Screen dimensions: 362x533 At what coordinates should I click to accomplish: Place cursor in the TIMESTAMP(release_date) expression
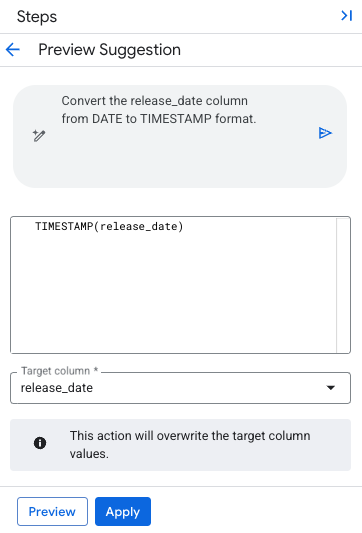tap(109, 226)
